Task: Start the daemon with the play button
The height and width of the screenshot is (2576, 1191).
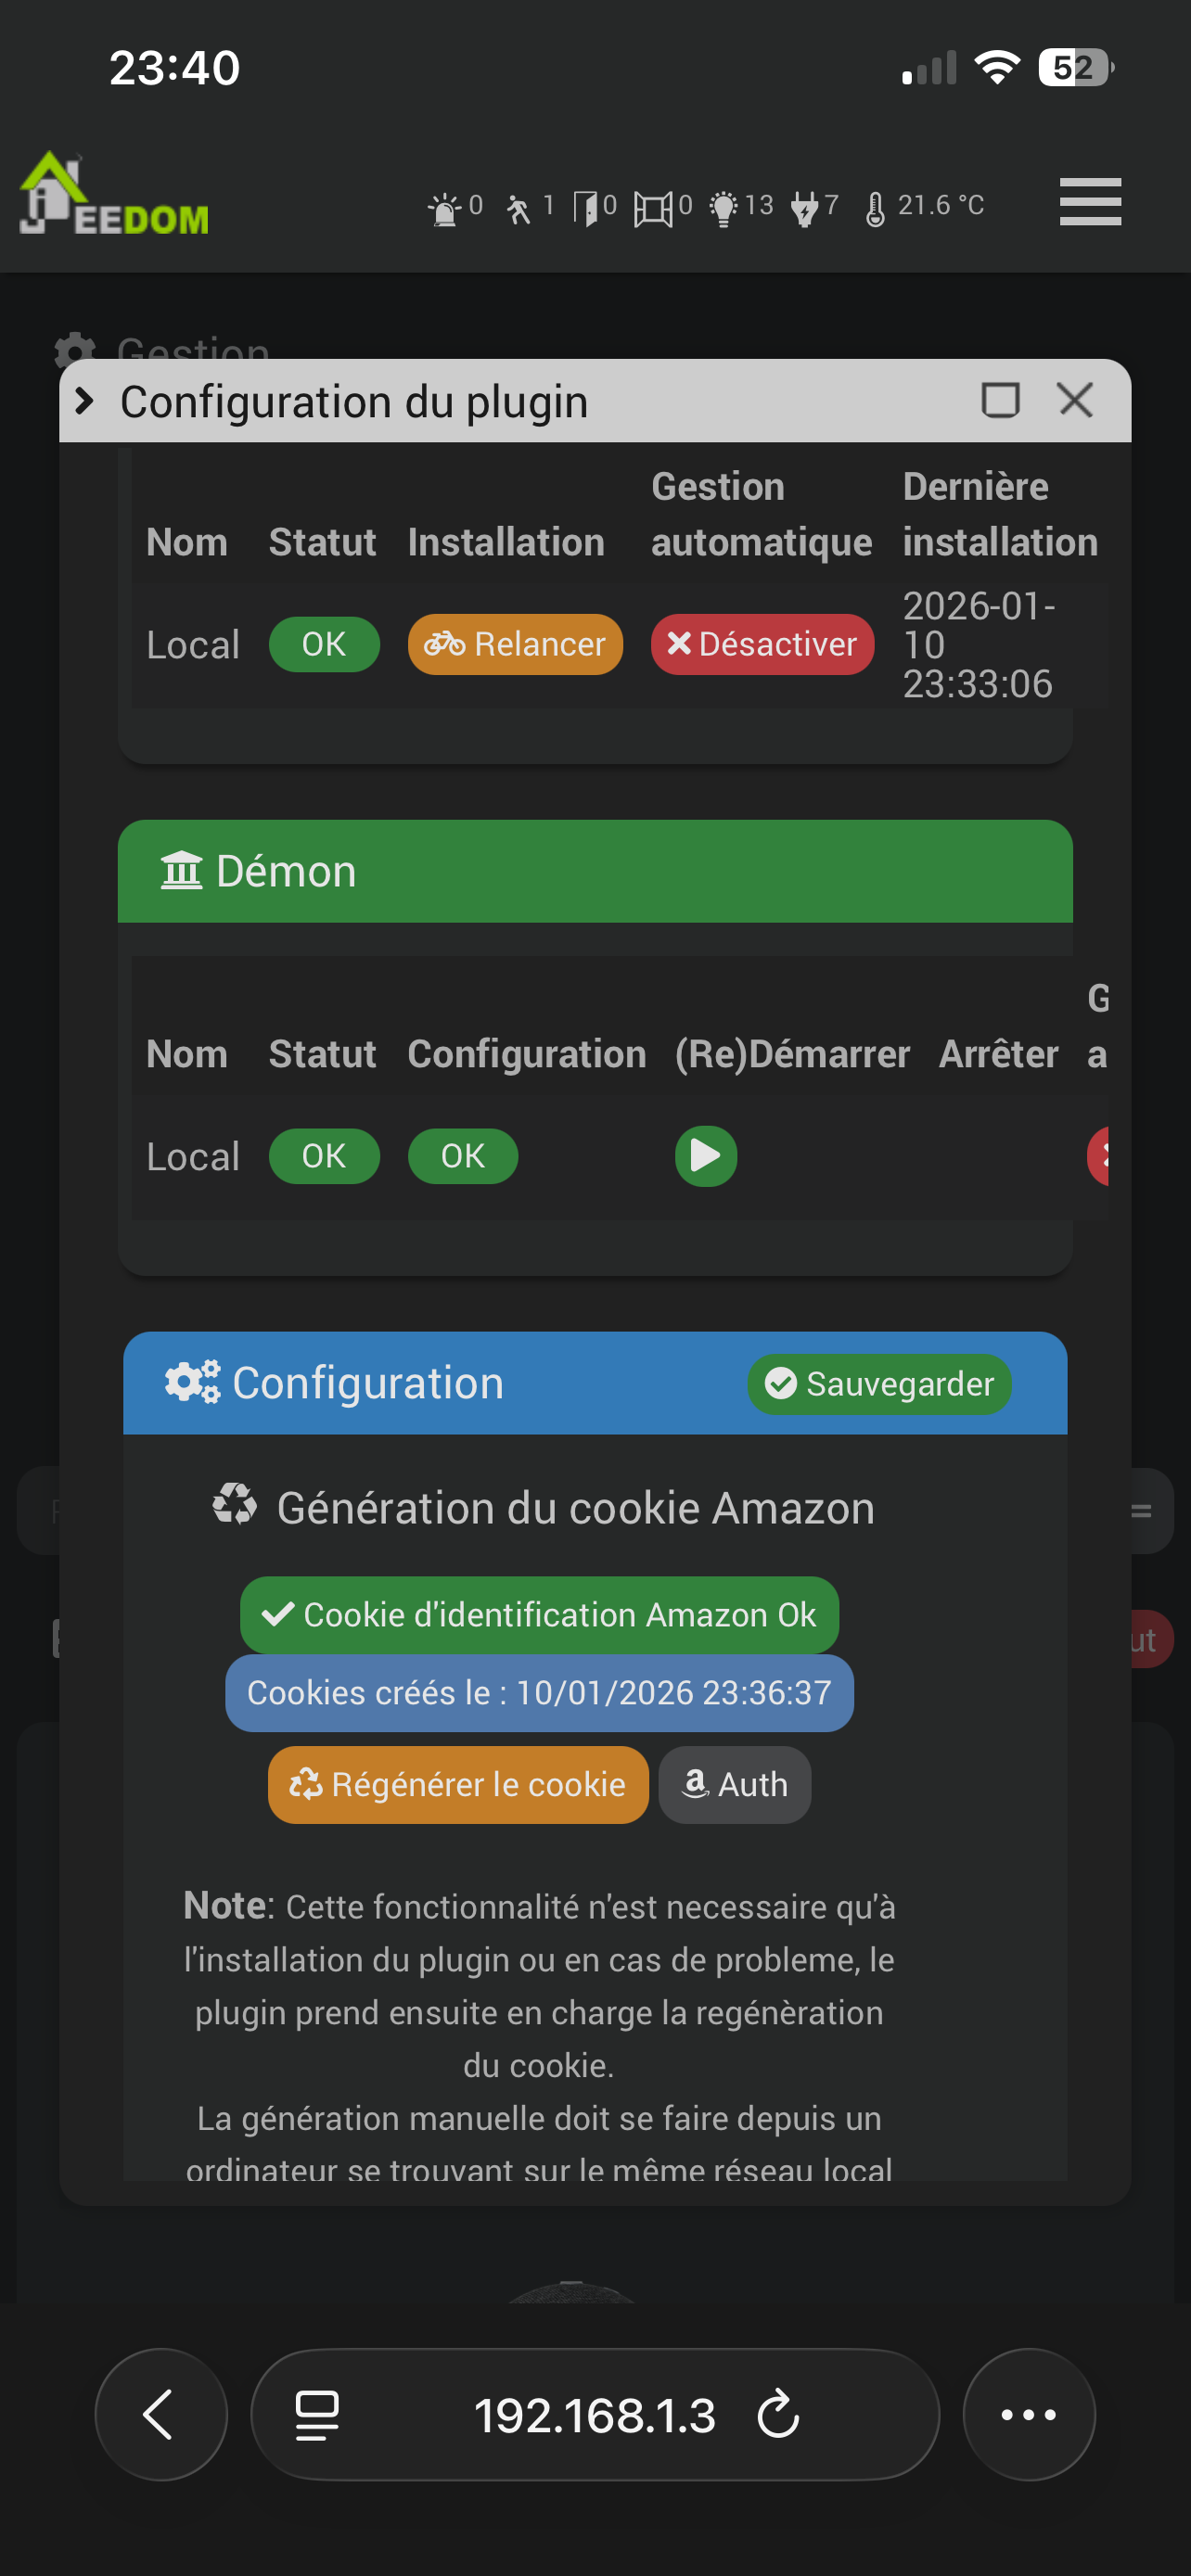Action: click(706, 1156)
